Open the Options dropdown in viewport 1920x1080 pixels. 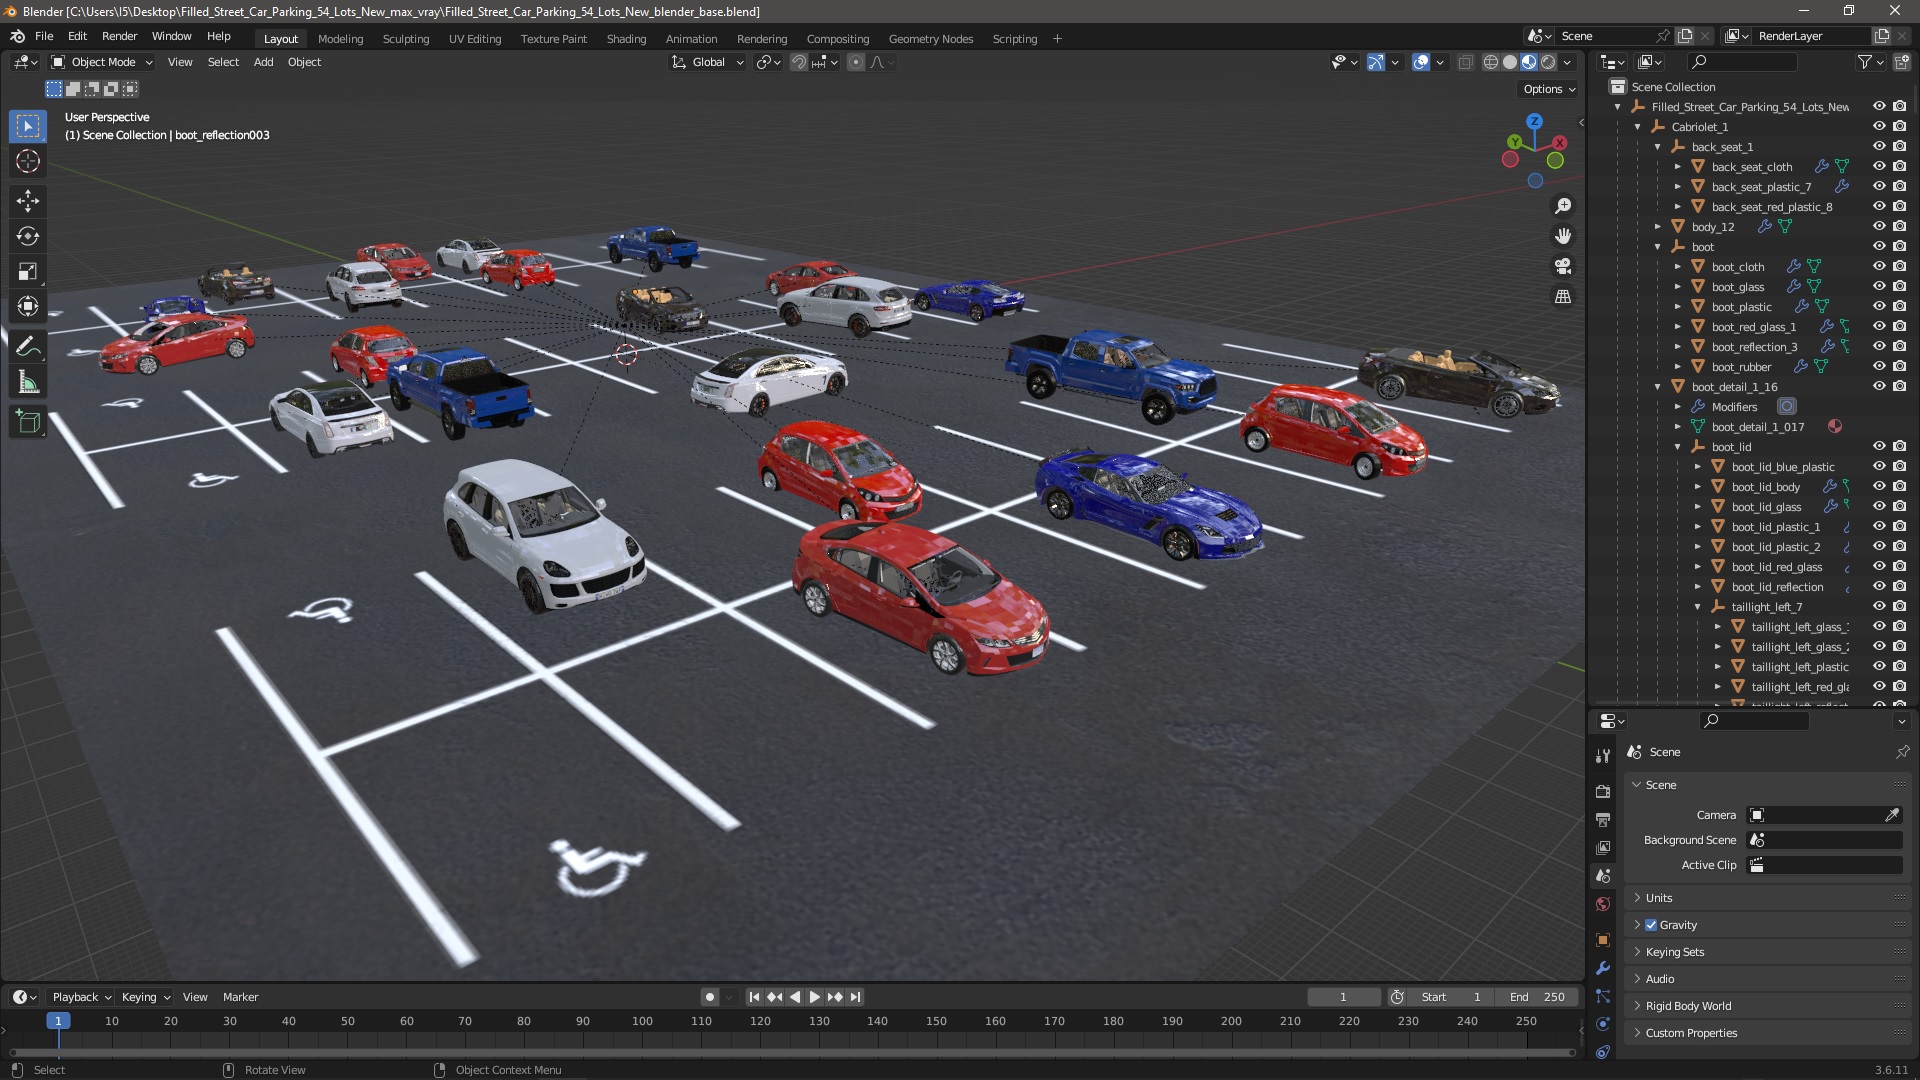pyautogui.click(x=1549, y=89)
